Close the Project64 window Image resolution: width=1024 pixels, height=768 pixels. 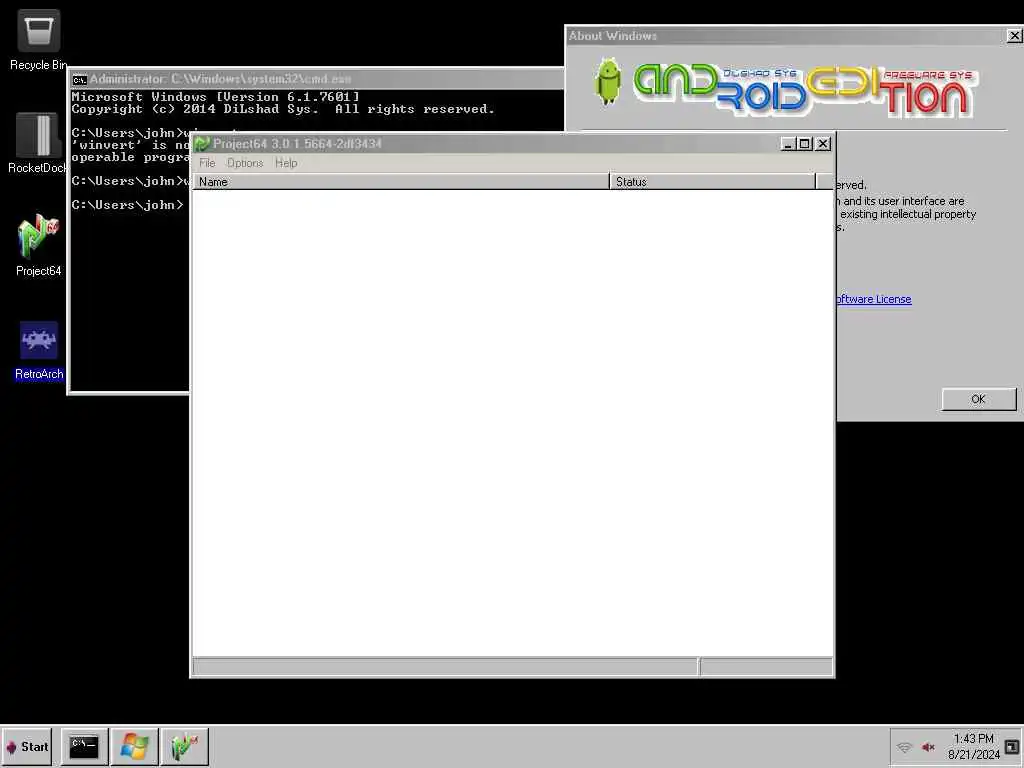(823, 144)
